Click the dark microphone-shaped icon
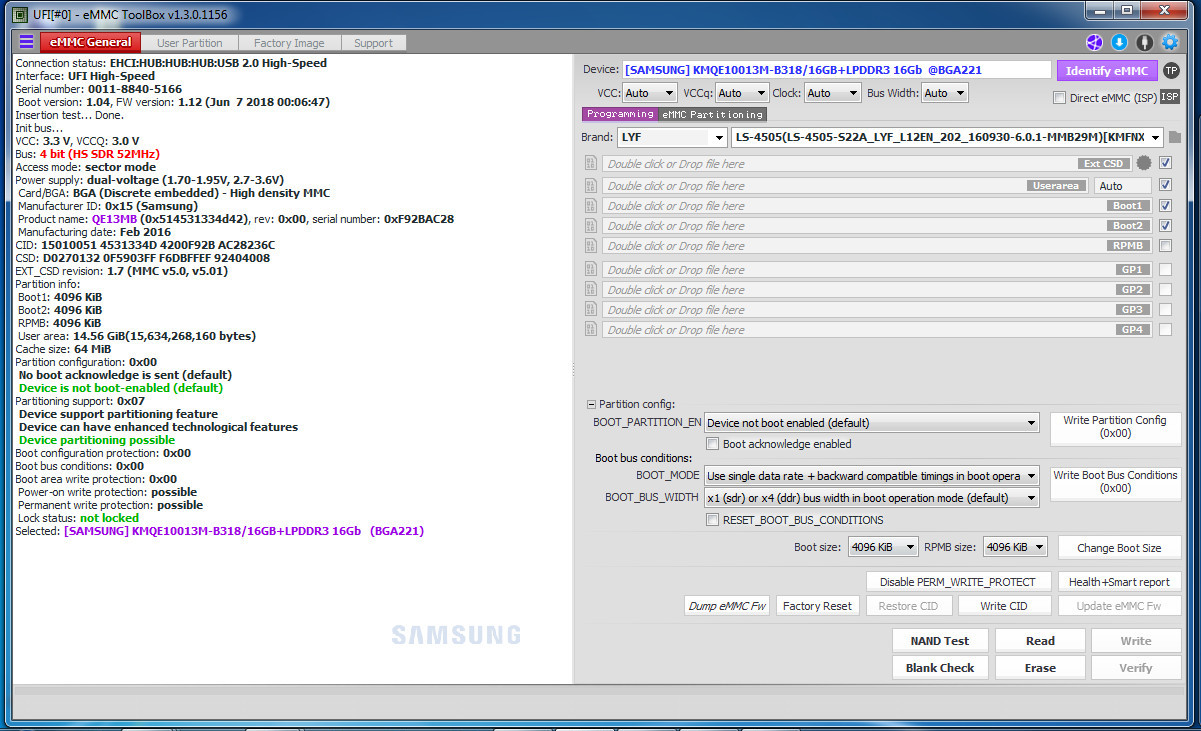This screenshot has width=1201, height=731. click(x=1144, y=42)
